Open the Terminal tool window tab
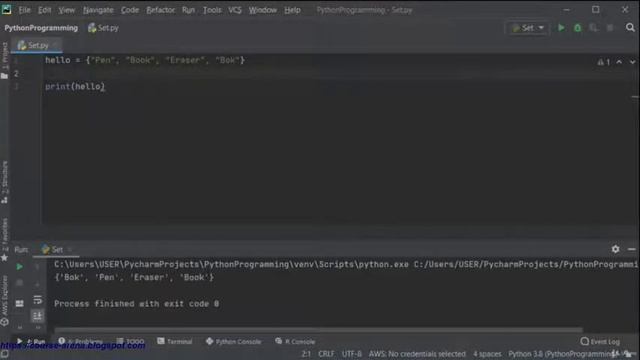640x360 pixels. tap(175, 341)
